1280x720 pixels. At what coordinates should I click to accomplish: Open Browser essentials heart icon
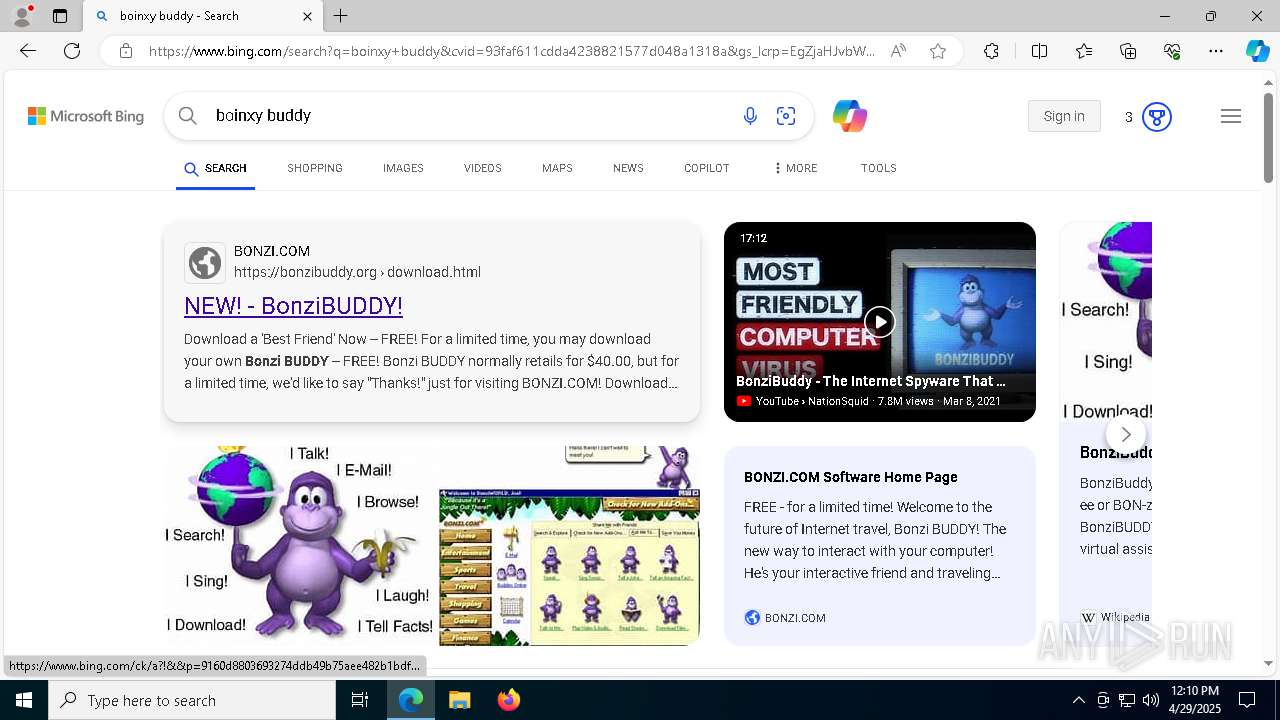[x=1172, y=51]
